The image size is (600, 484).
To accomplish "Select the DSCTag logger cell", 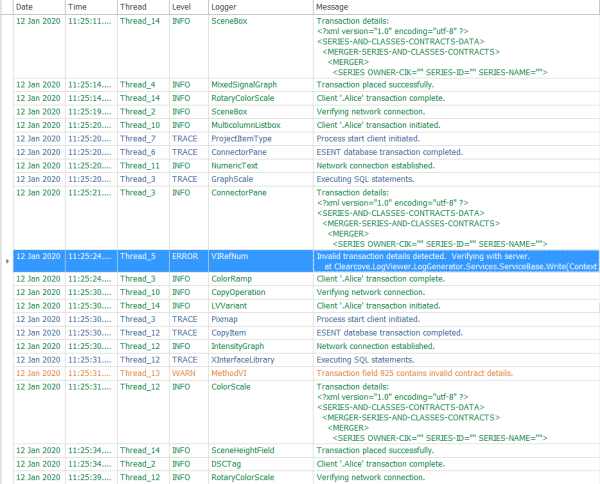I will click(x=261, y=464).
